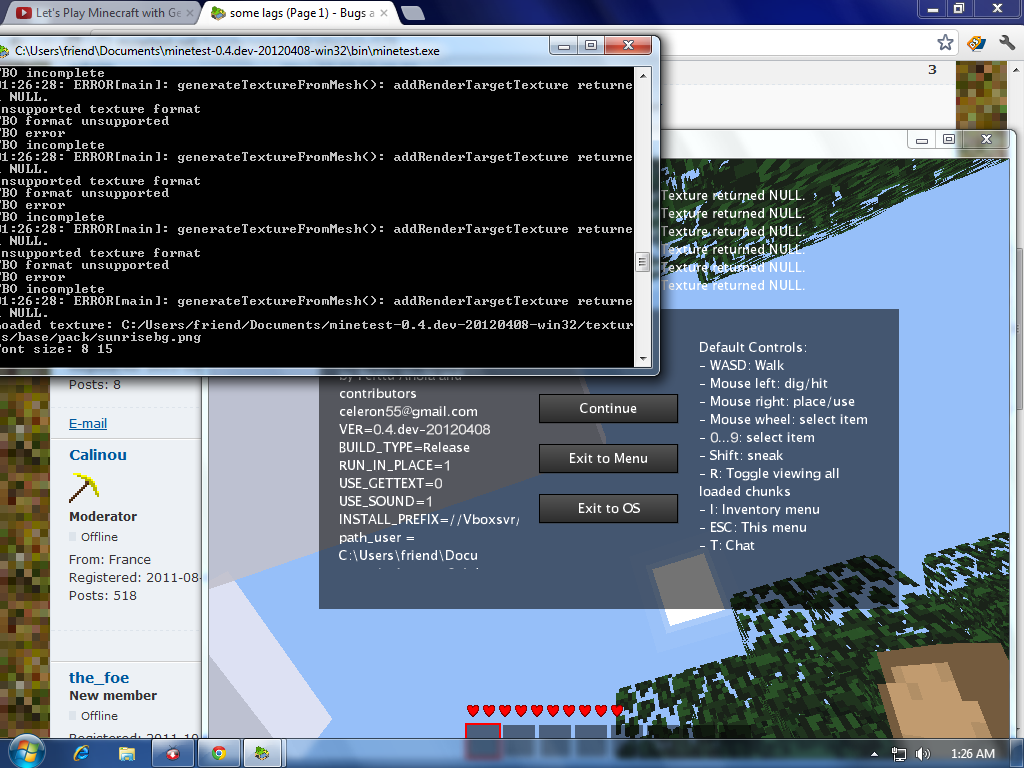Screen dimensions: 1024x768
Task: Visit Calinou's forum profile link
Action: click(98, 455)
